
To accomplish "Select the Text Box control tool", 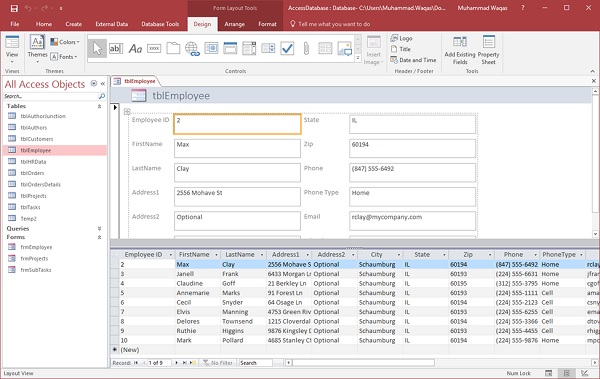I will coord(116,49).
